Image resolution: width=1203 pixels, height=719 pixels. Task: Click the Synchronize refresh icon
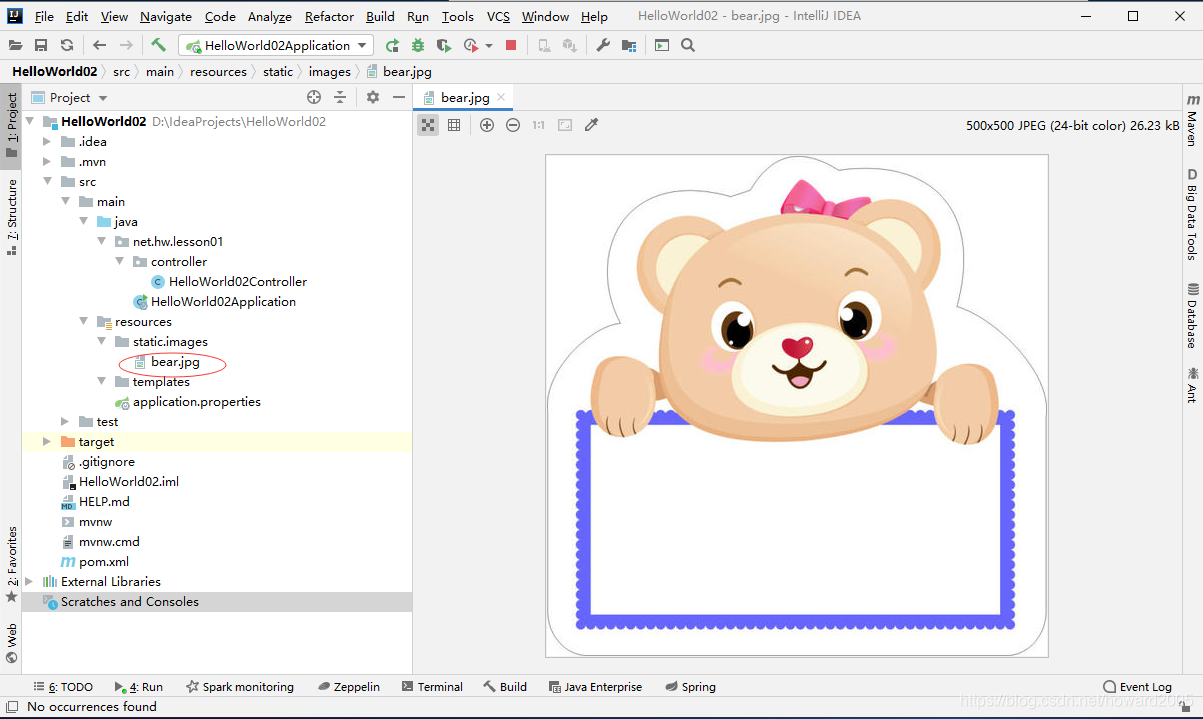point(67,45)
